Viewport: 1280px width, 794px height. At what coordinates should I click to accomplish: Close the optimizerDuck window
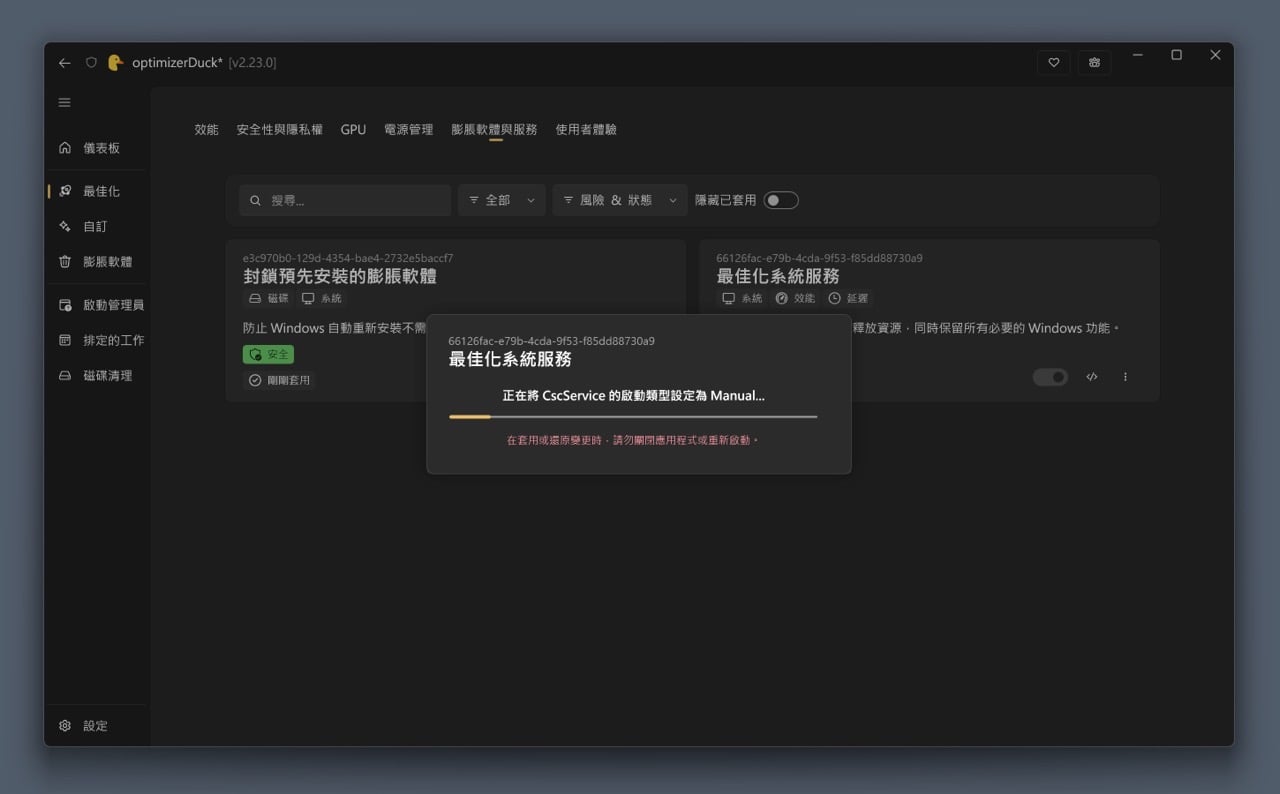[x=1215, y=55]
